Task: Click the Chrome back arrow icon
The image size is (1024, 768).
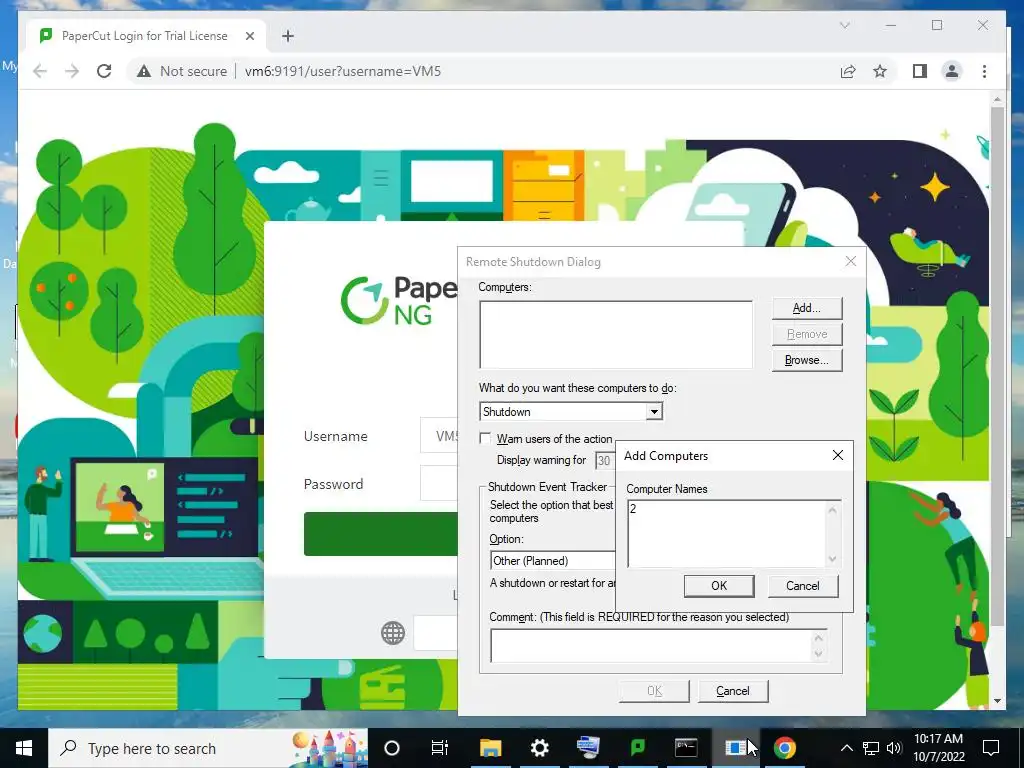Action: pos(40,71)
